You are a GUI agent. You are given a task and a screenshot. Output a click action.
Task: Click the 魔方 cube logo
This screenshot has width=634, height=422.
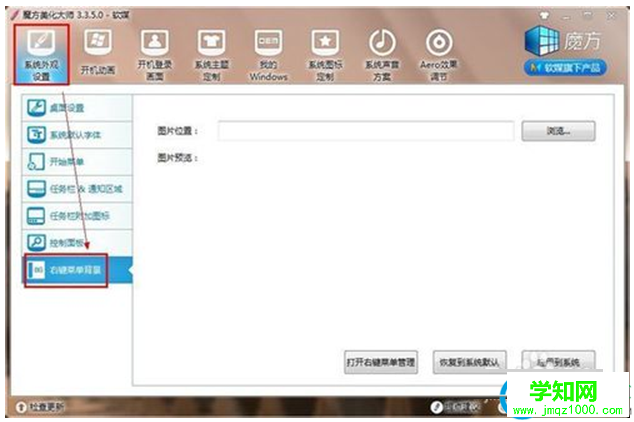(542, 40)
